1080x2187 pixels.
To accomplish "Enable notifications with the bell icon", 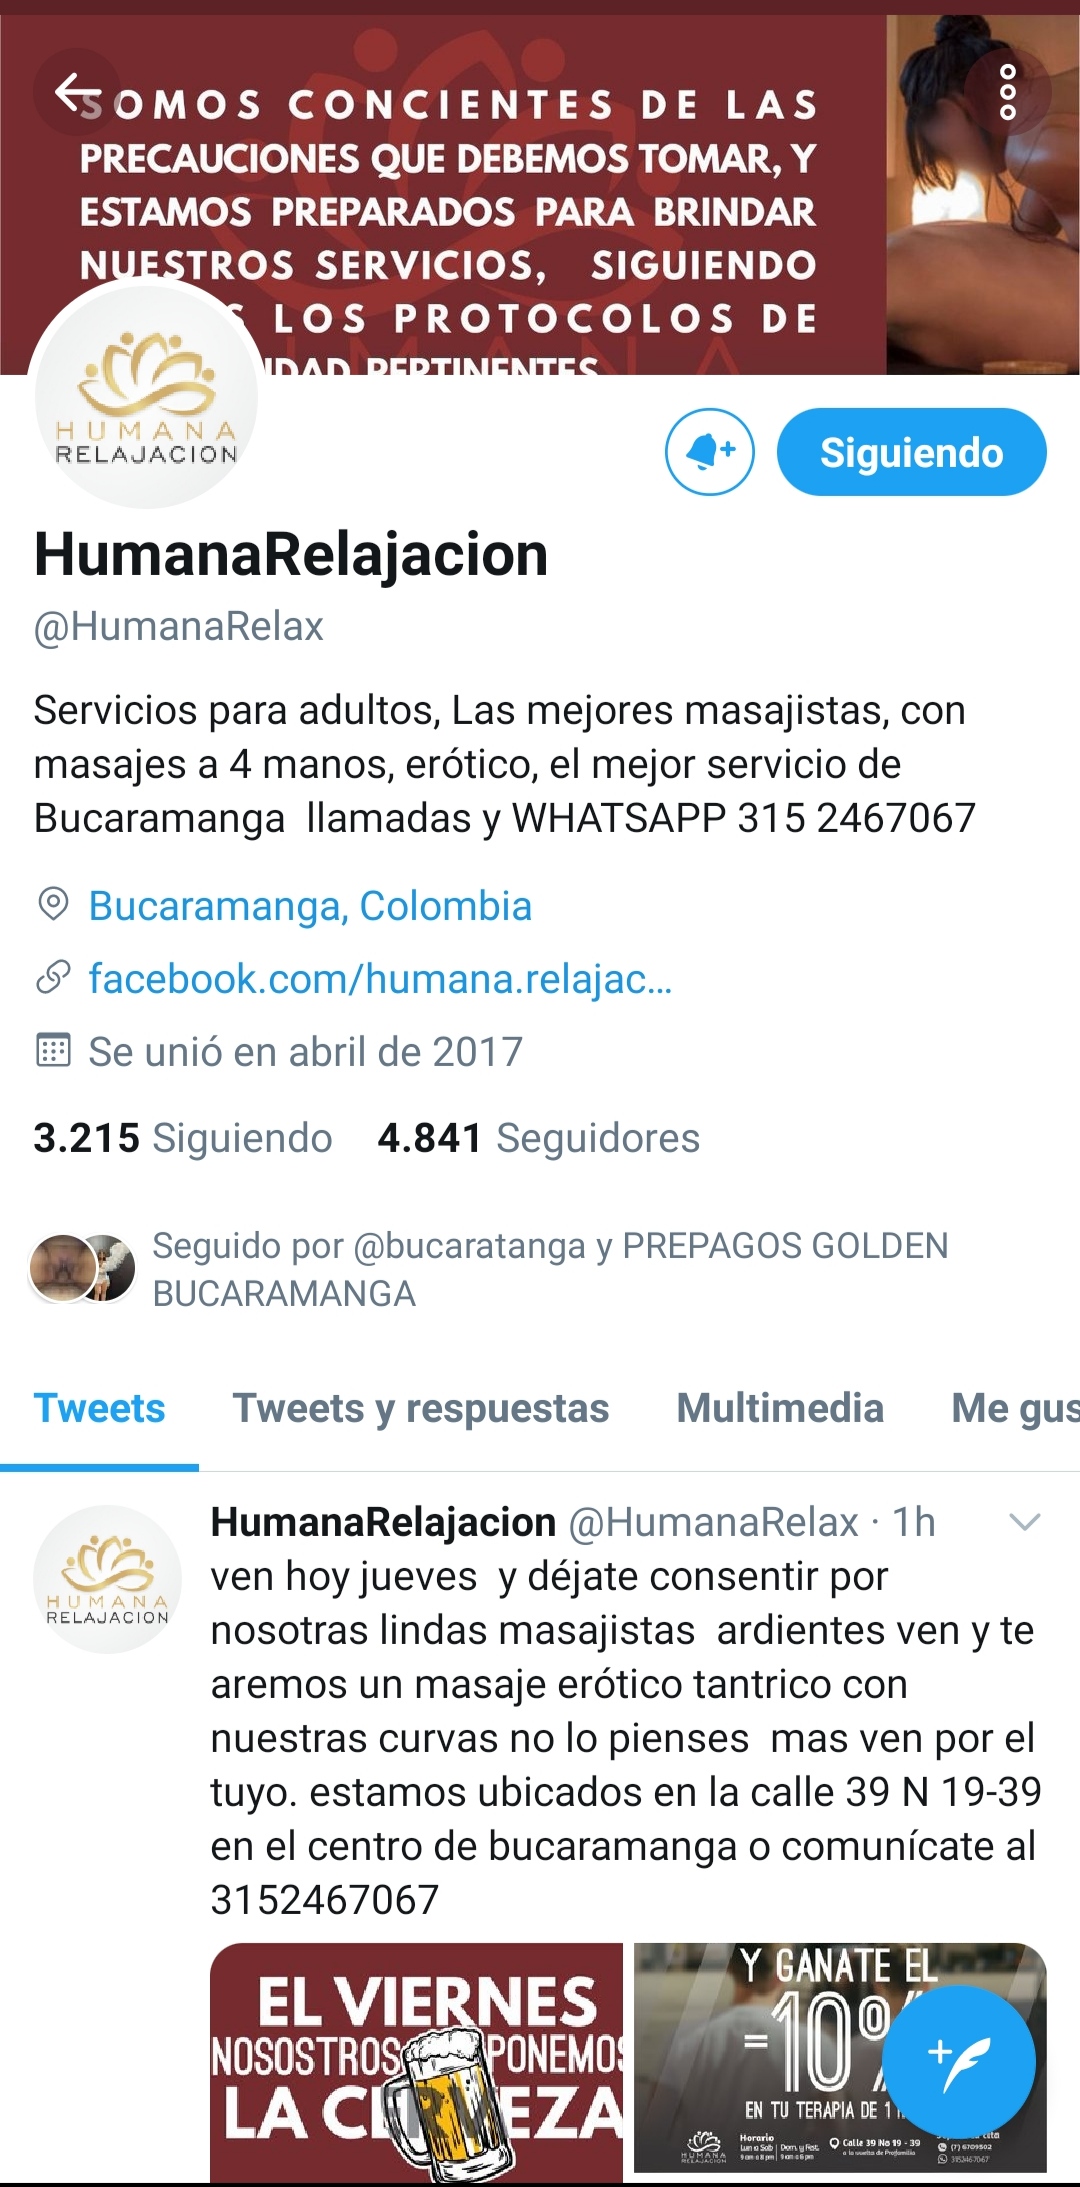I will pyautogui.click(x=710, y=452).
